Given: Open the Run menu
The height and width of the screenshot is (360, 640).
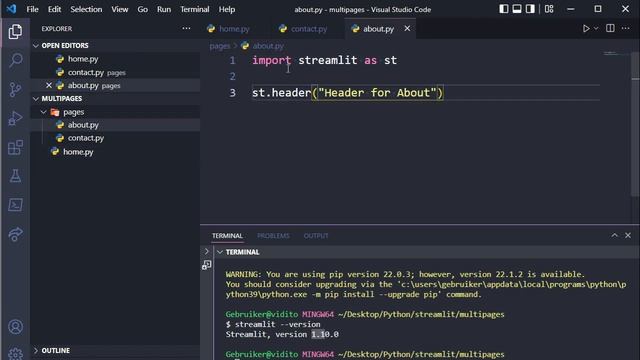Looking at the screenshot, I should [x=164, y=9].
